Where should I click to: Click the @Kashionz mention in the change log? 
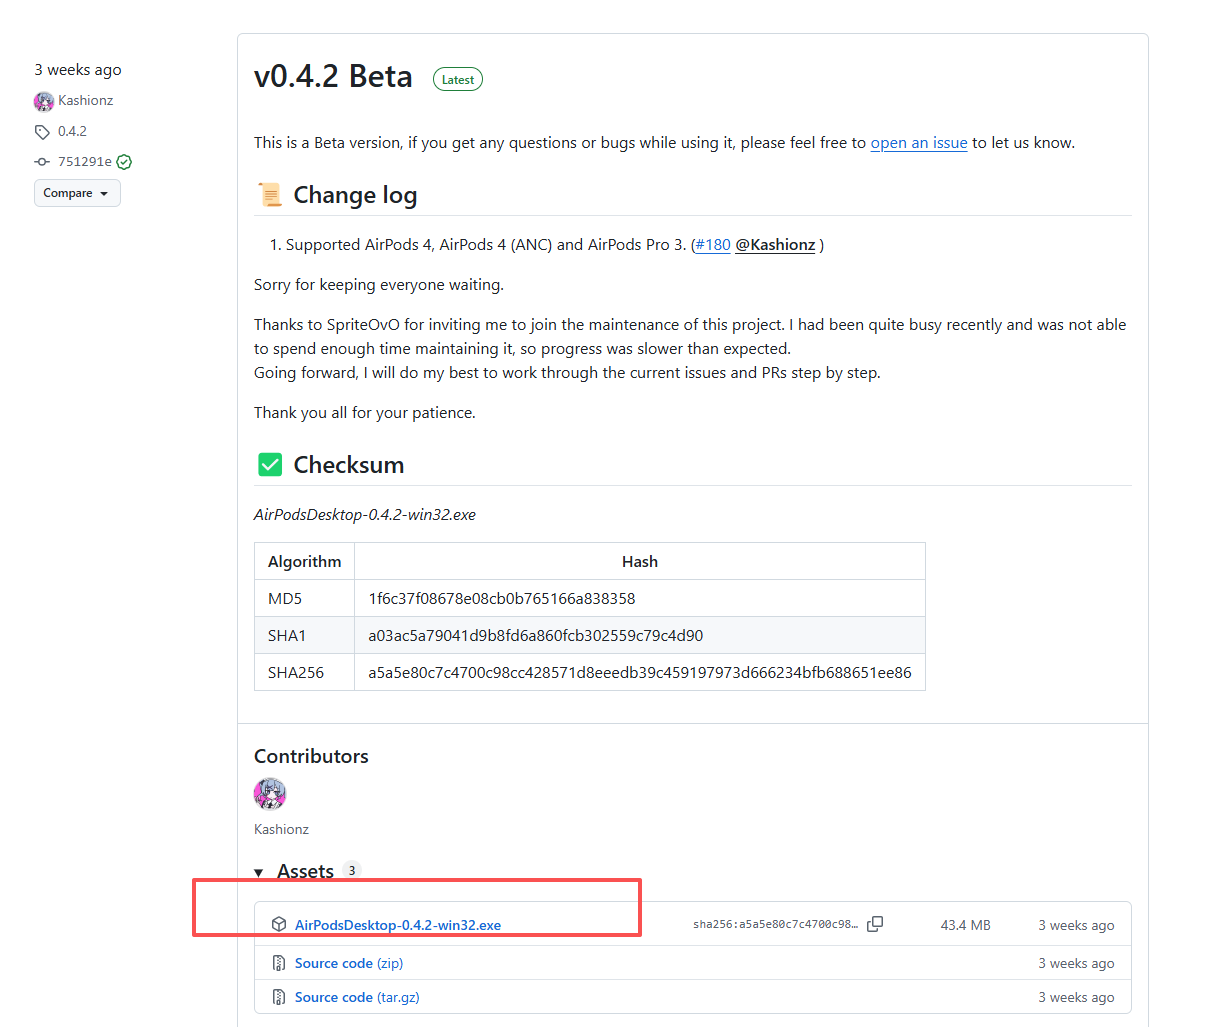tap(775, 245)
